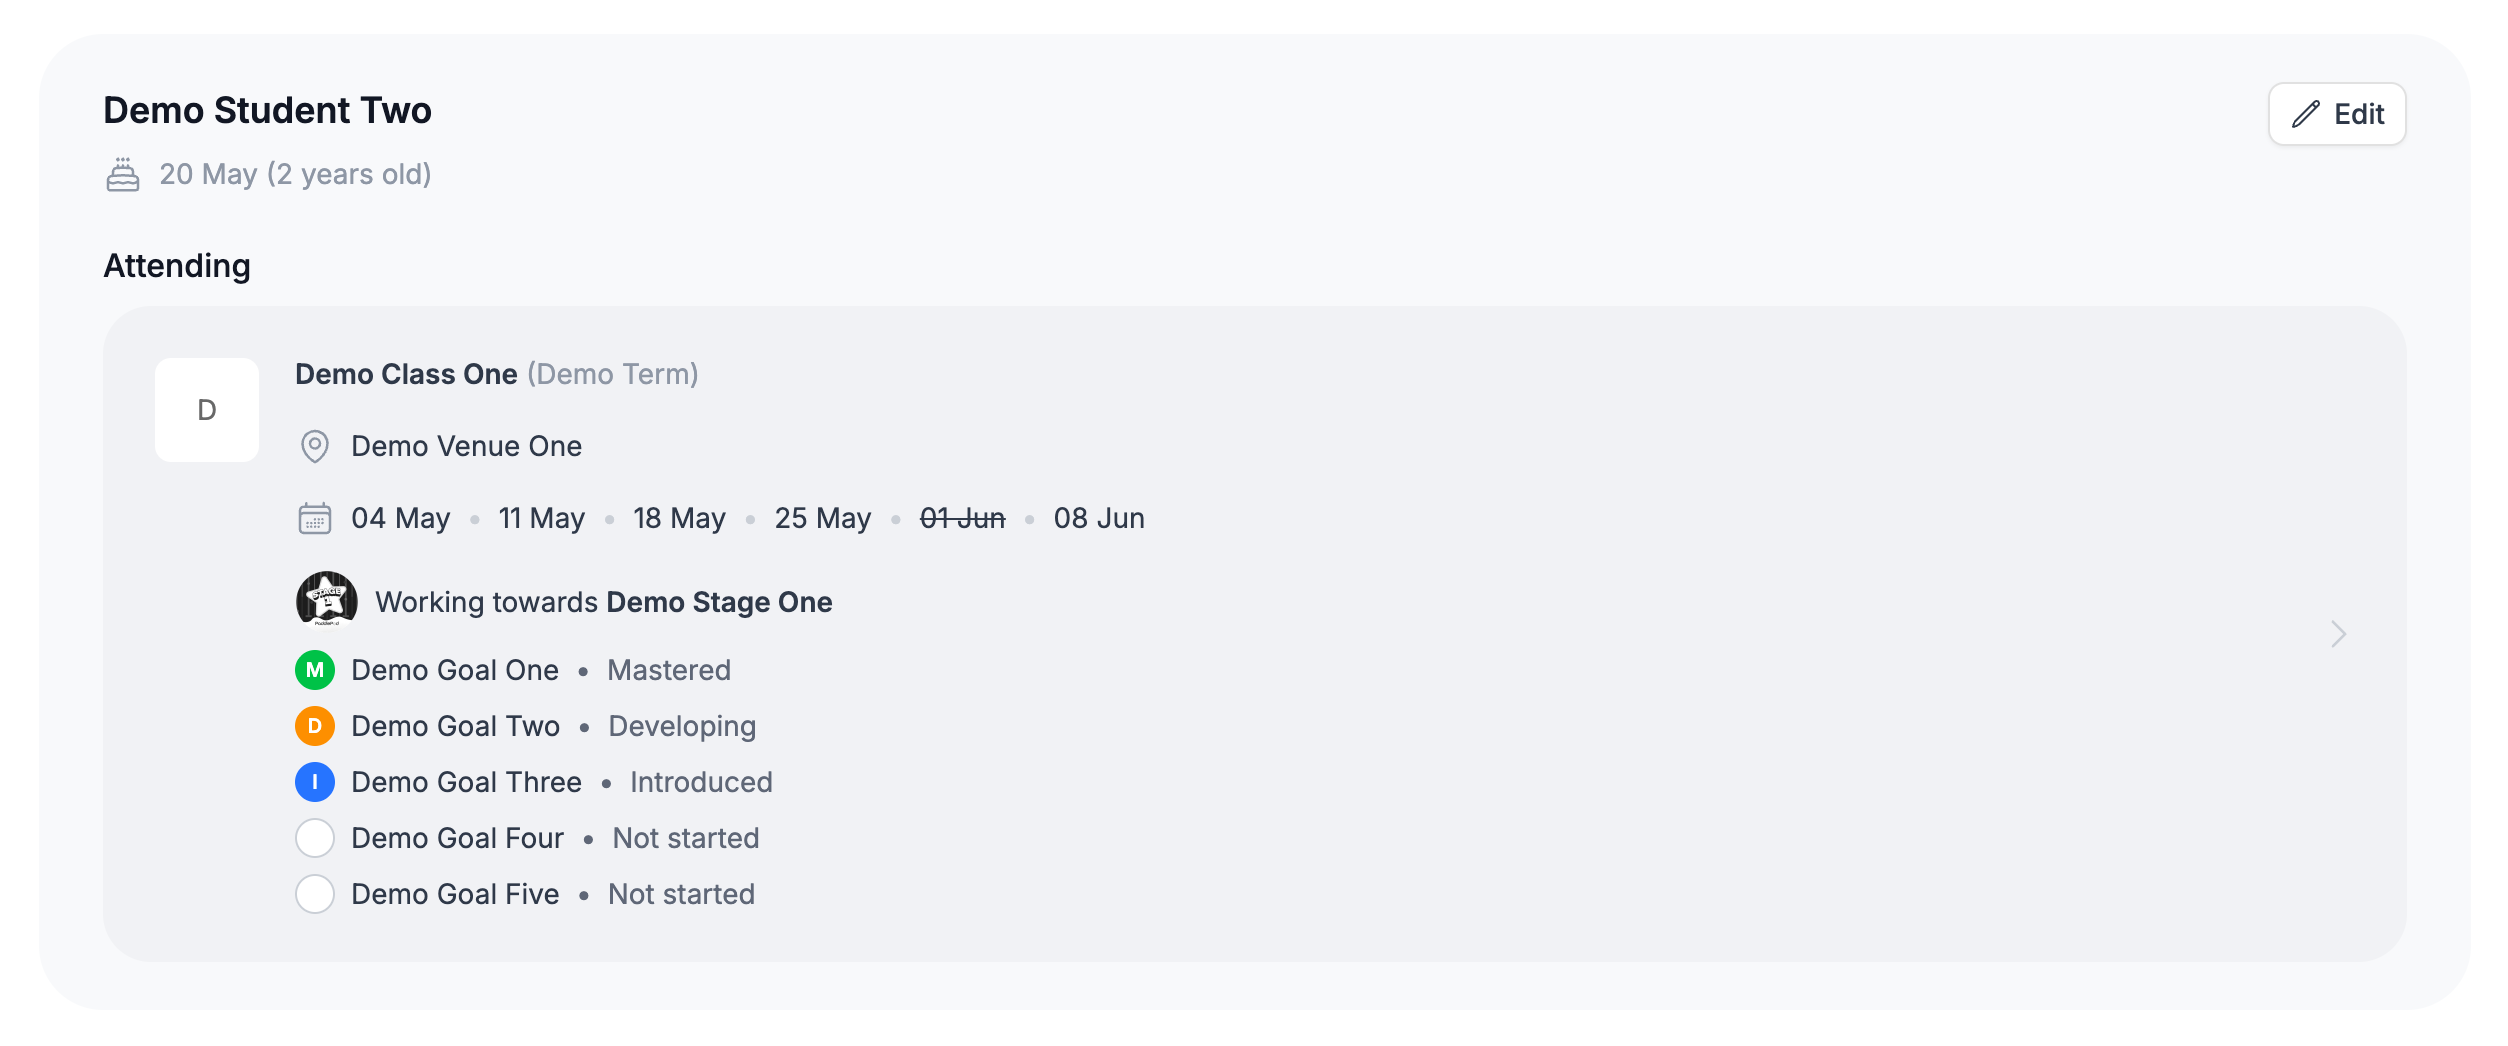Screen dimensions: 2508x1046
Task: Click the birthday cake icon
Action: pos(123,174)
